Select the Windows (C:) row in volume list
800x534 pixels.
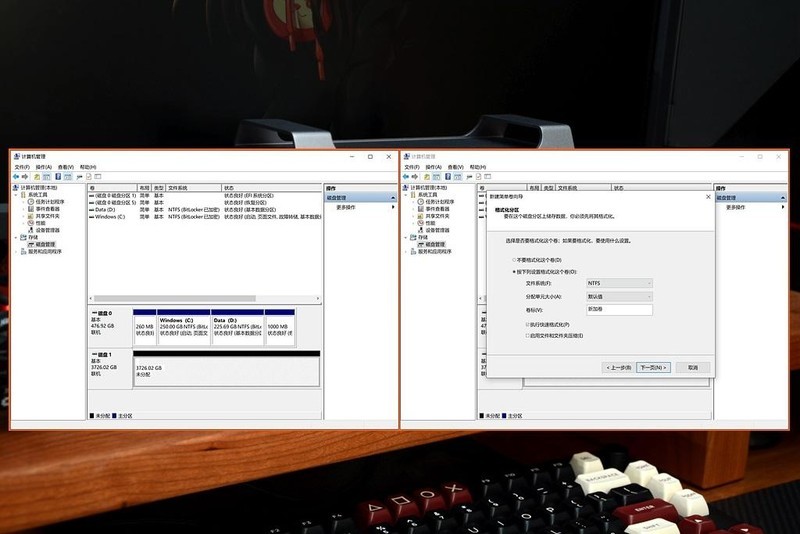coord(205,217)
